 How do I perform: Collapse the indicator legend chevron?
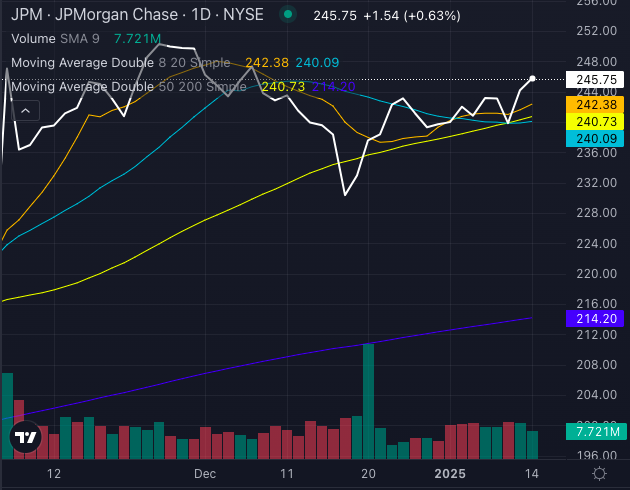tap(25, 110)
